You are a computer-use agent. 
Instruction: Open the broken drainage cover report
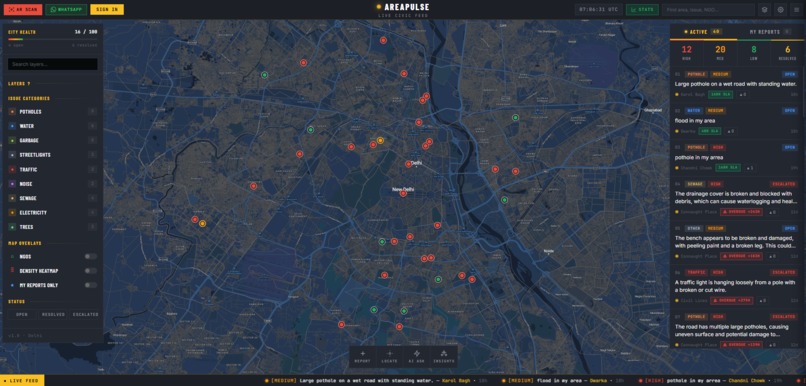736,197
